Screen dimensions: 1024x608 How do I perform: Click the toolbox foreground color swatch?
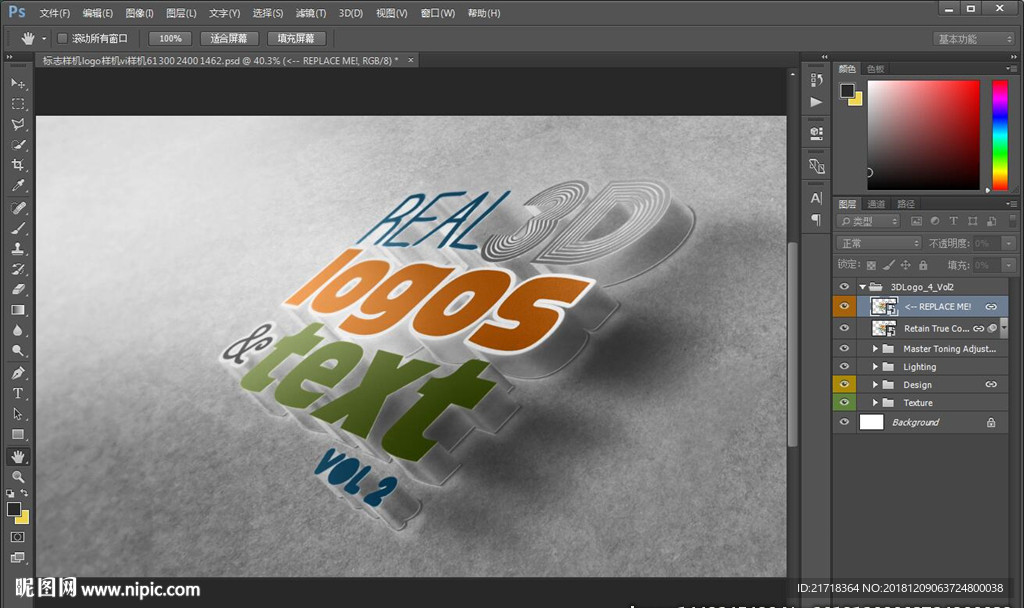[13, 509]
